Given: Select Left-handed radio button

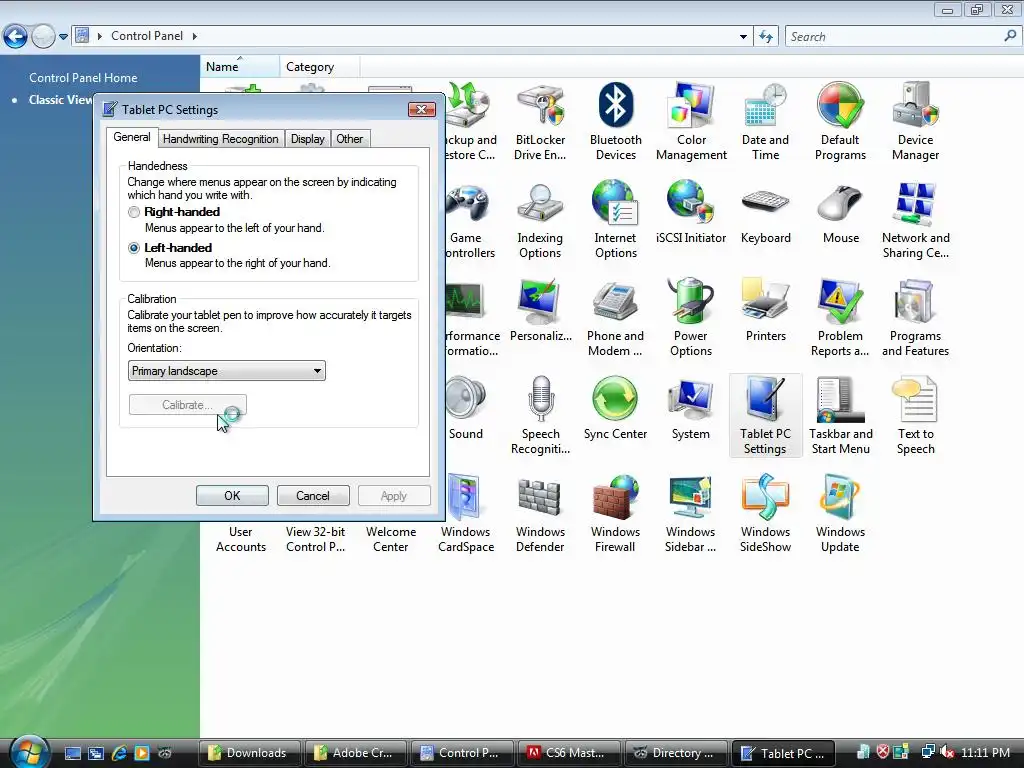Looking at the screenshot, I should (134, 248).
